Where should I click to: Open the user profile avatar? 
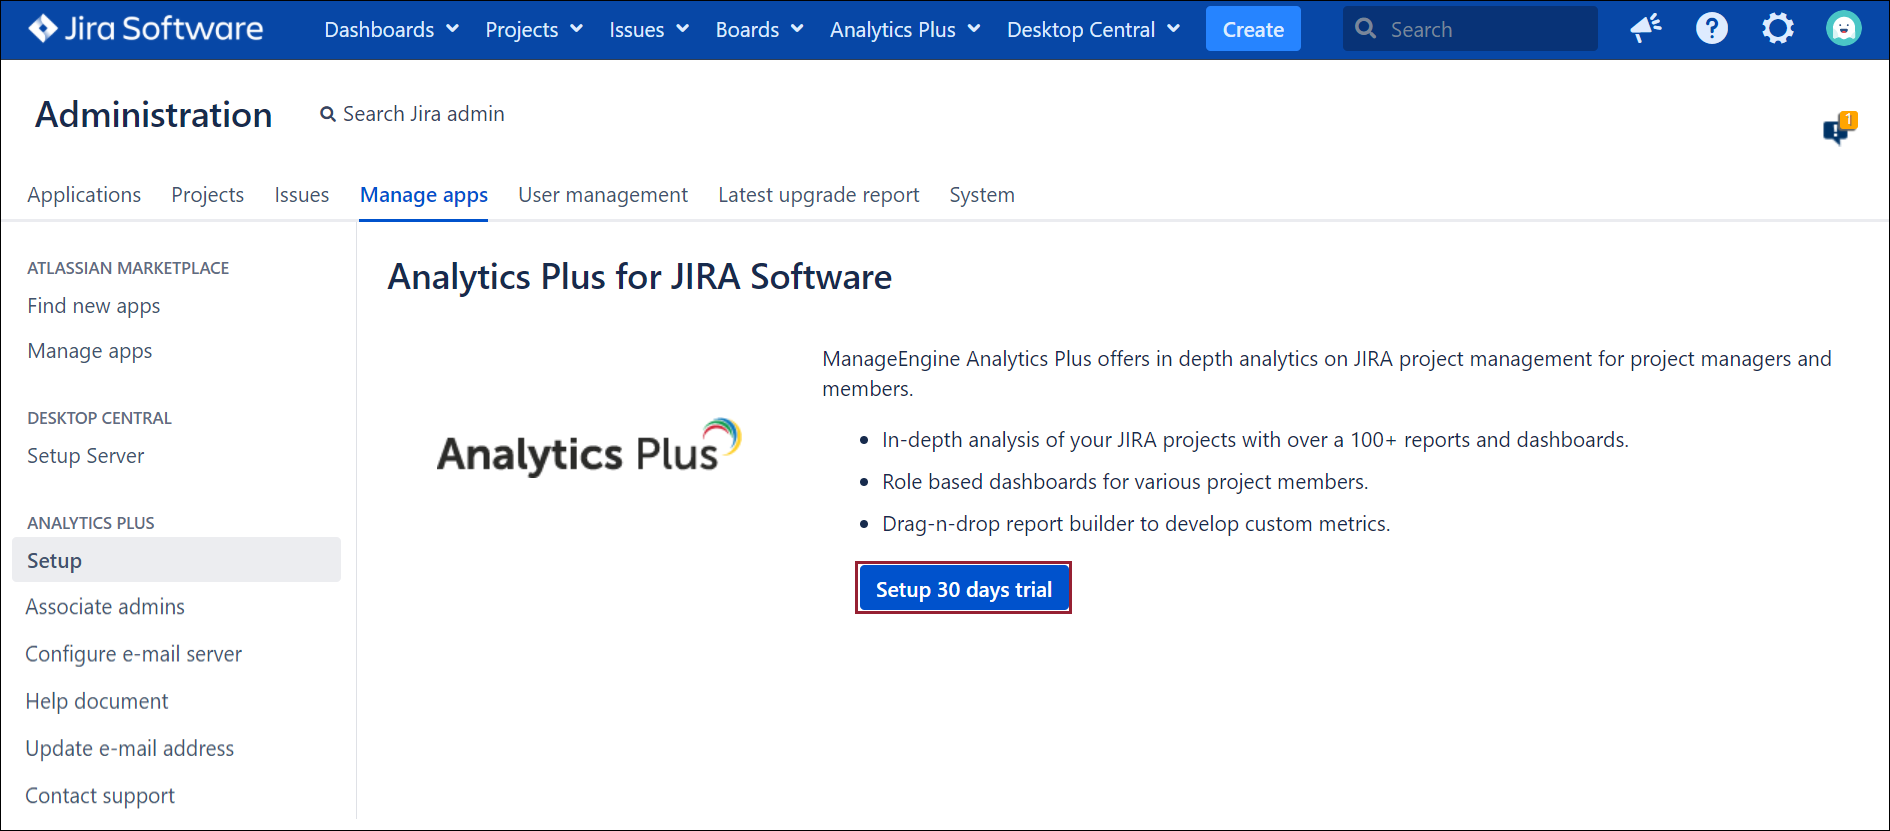click(1843, 29)
